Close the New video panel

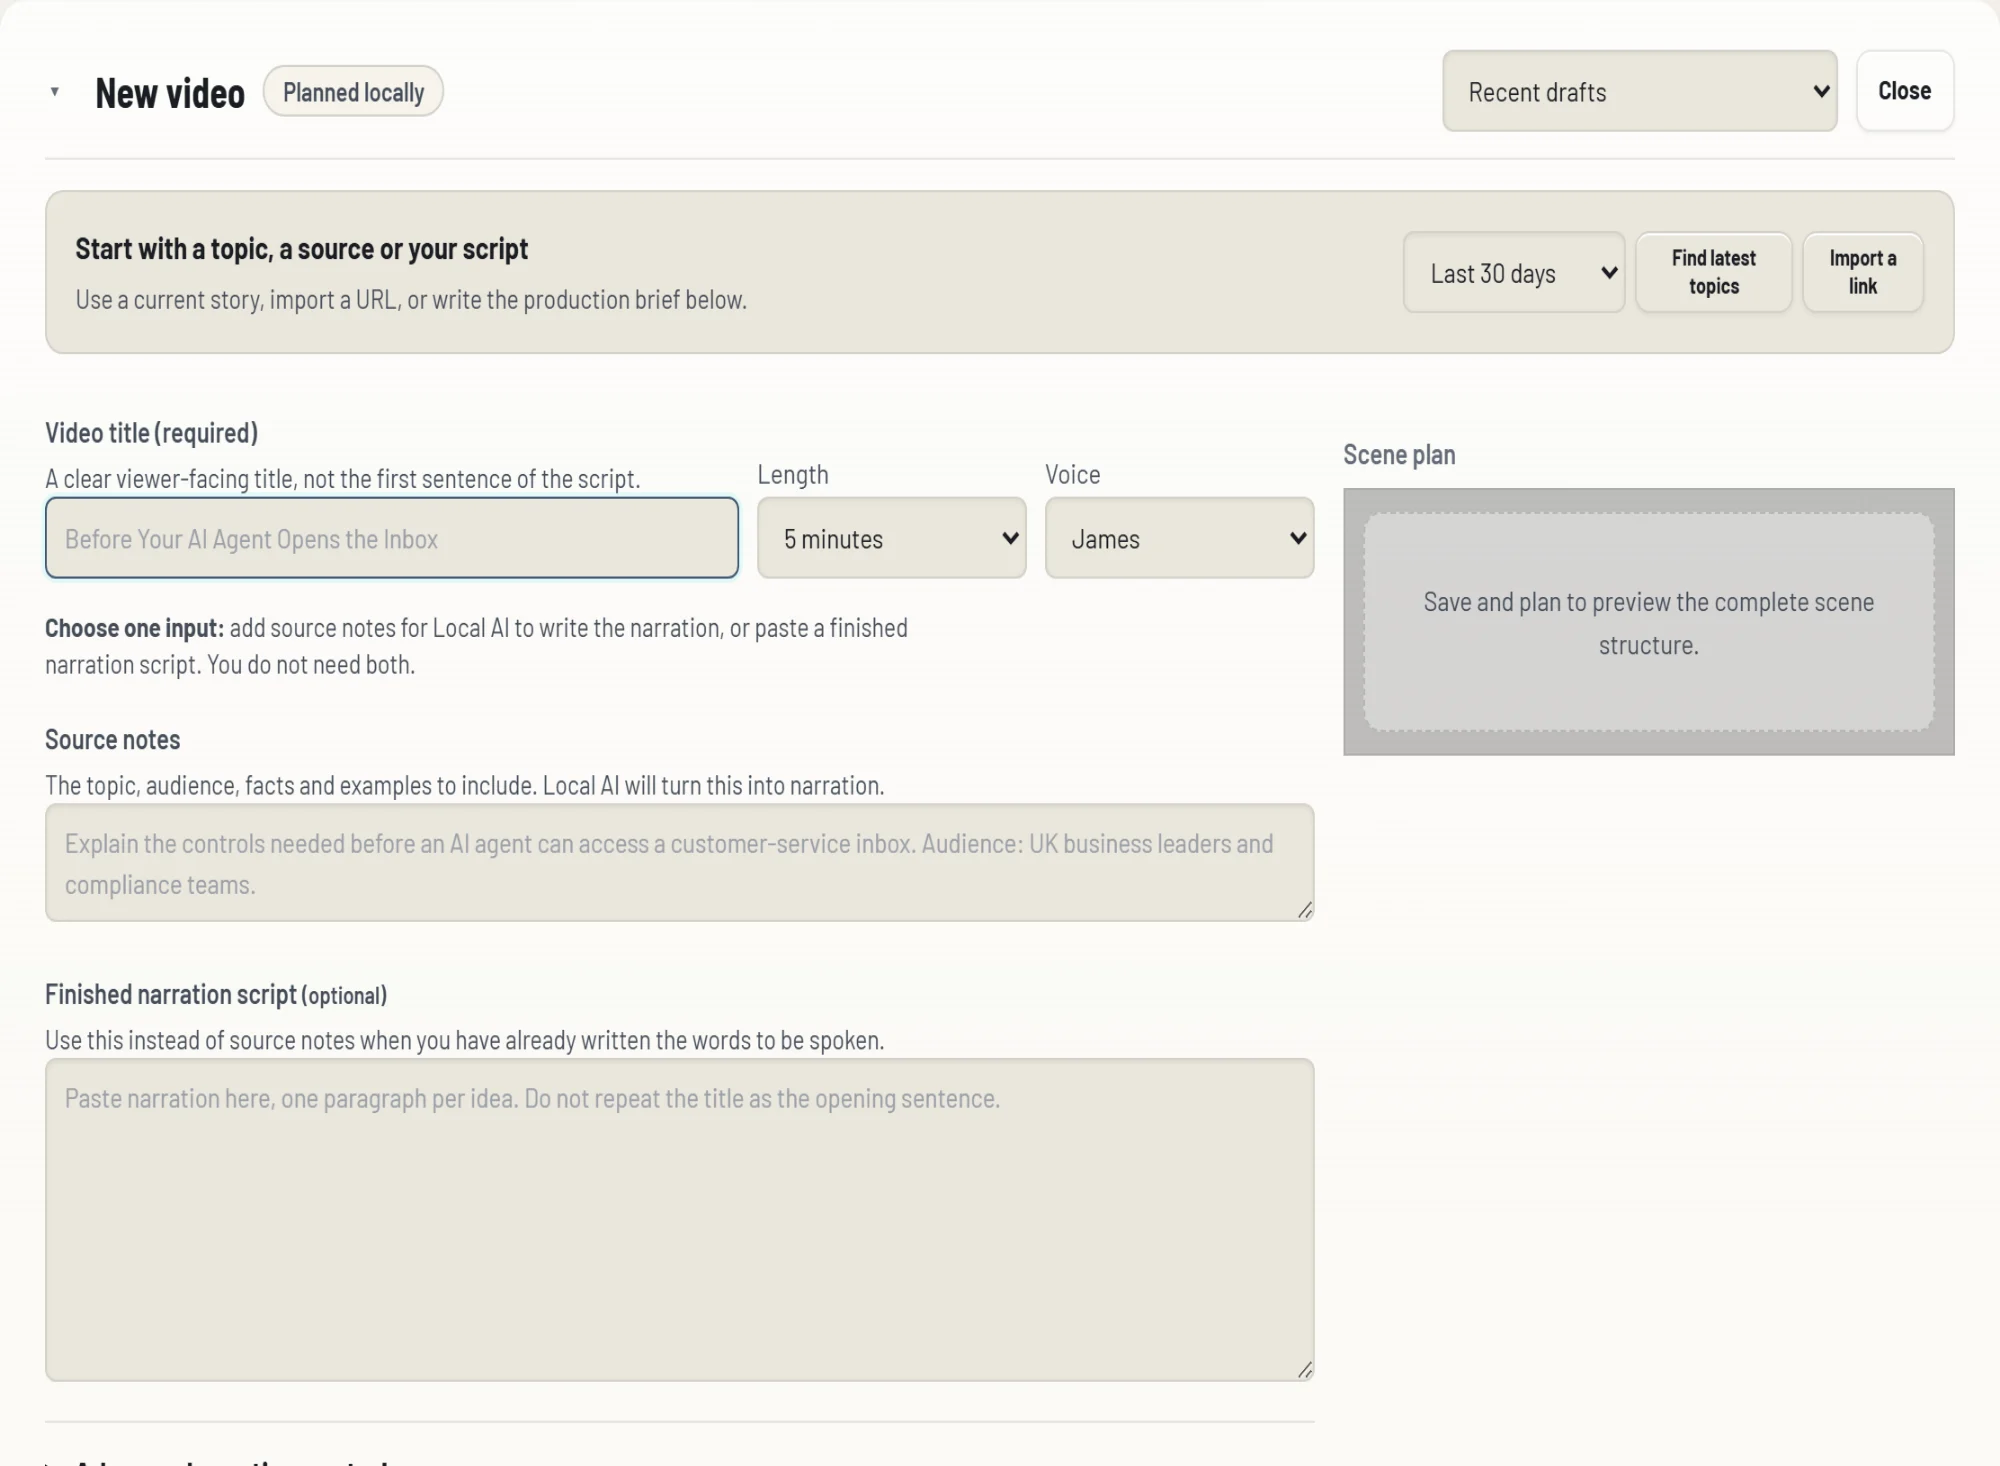click(x=1904, y=91)
